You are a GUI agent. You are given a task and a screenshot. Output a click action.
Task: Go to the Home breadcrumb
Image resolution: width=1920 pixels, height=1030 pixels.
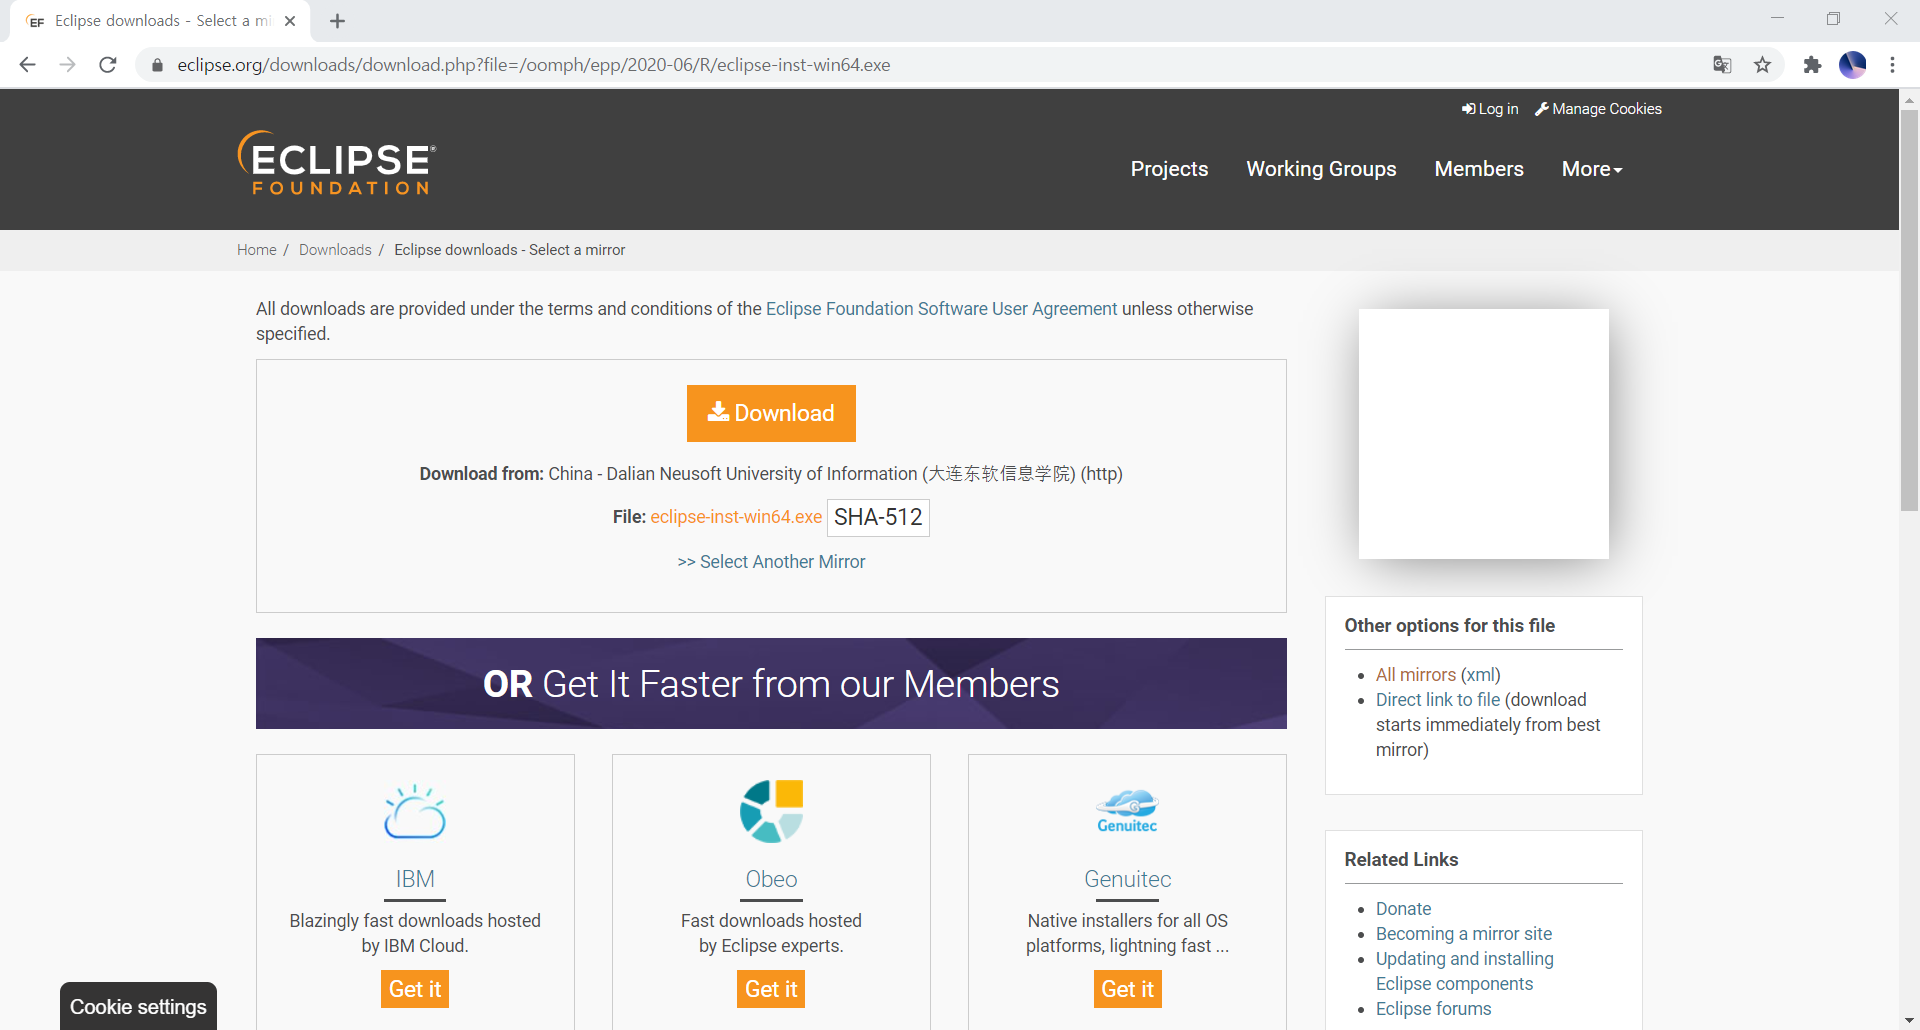257,250
